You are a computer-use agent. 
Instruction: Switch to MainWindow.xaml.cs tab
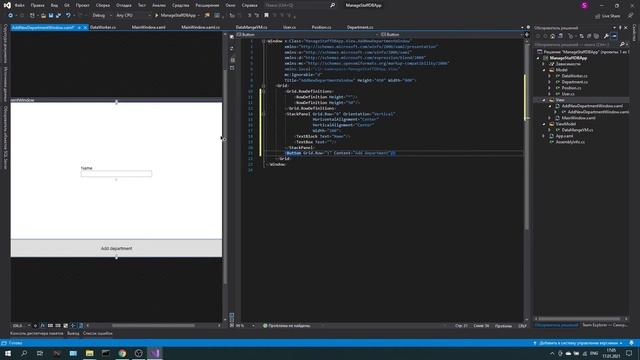tap(200, 27)
